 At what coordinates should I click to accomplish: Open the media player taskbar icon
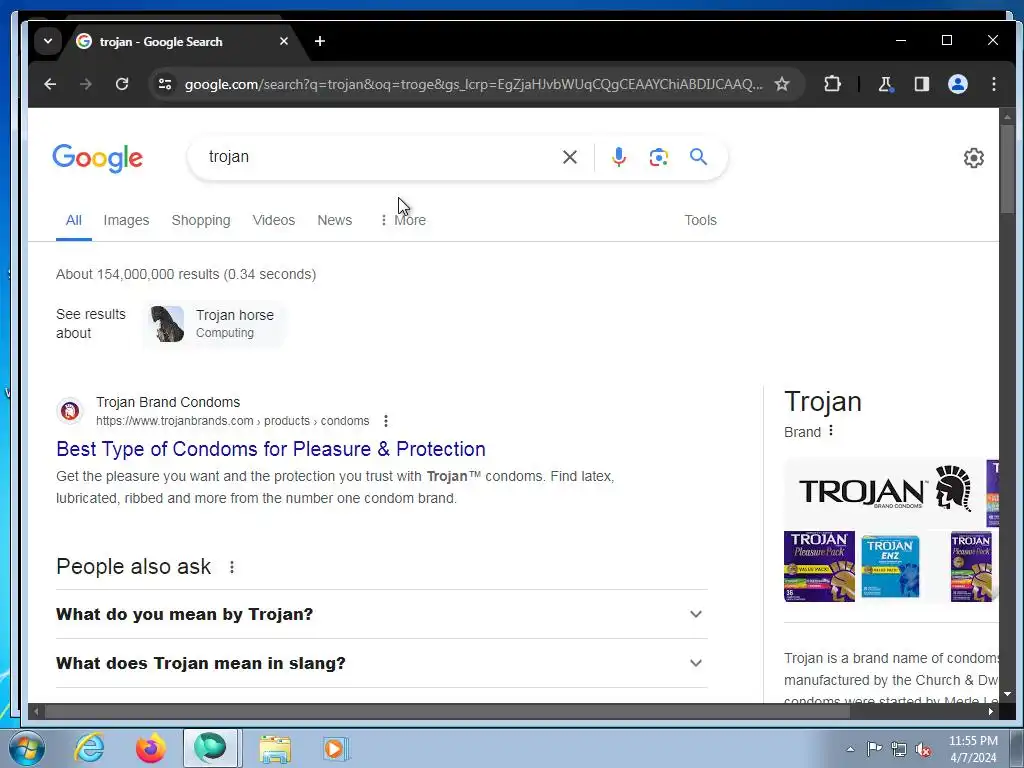click(x=336, y=748)
